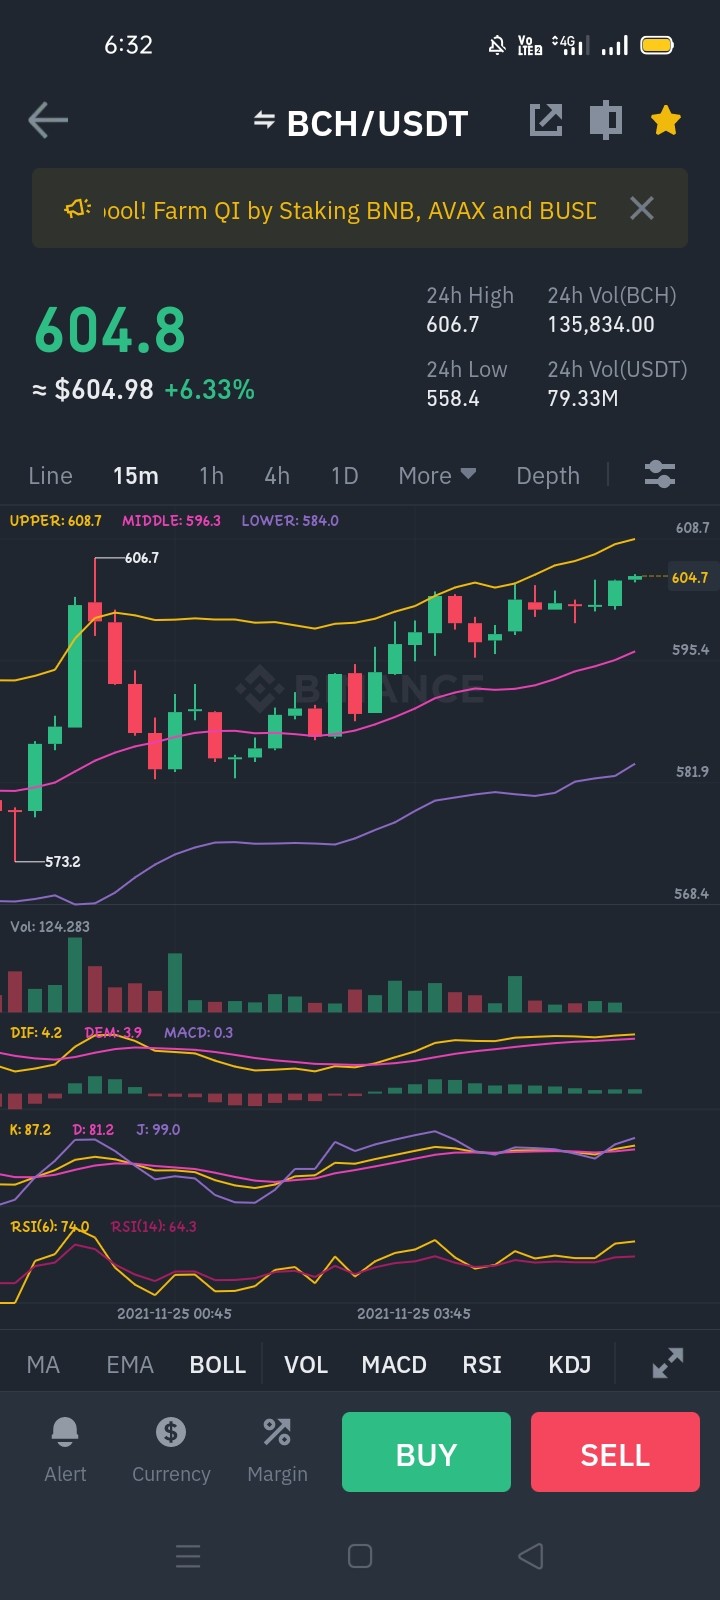Expand chart to fullscreen
The image size is (720, 1600).
pyautogui.click(x=668, y=1363)
